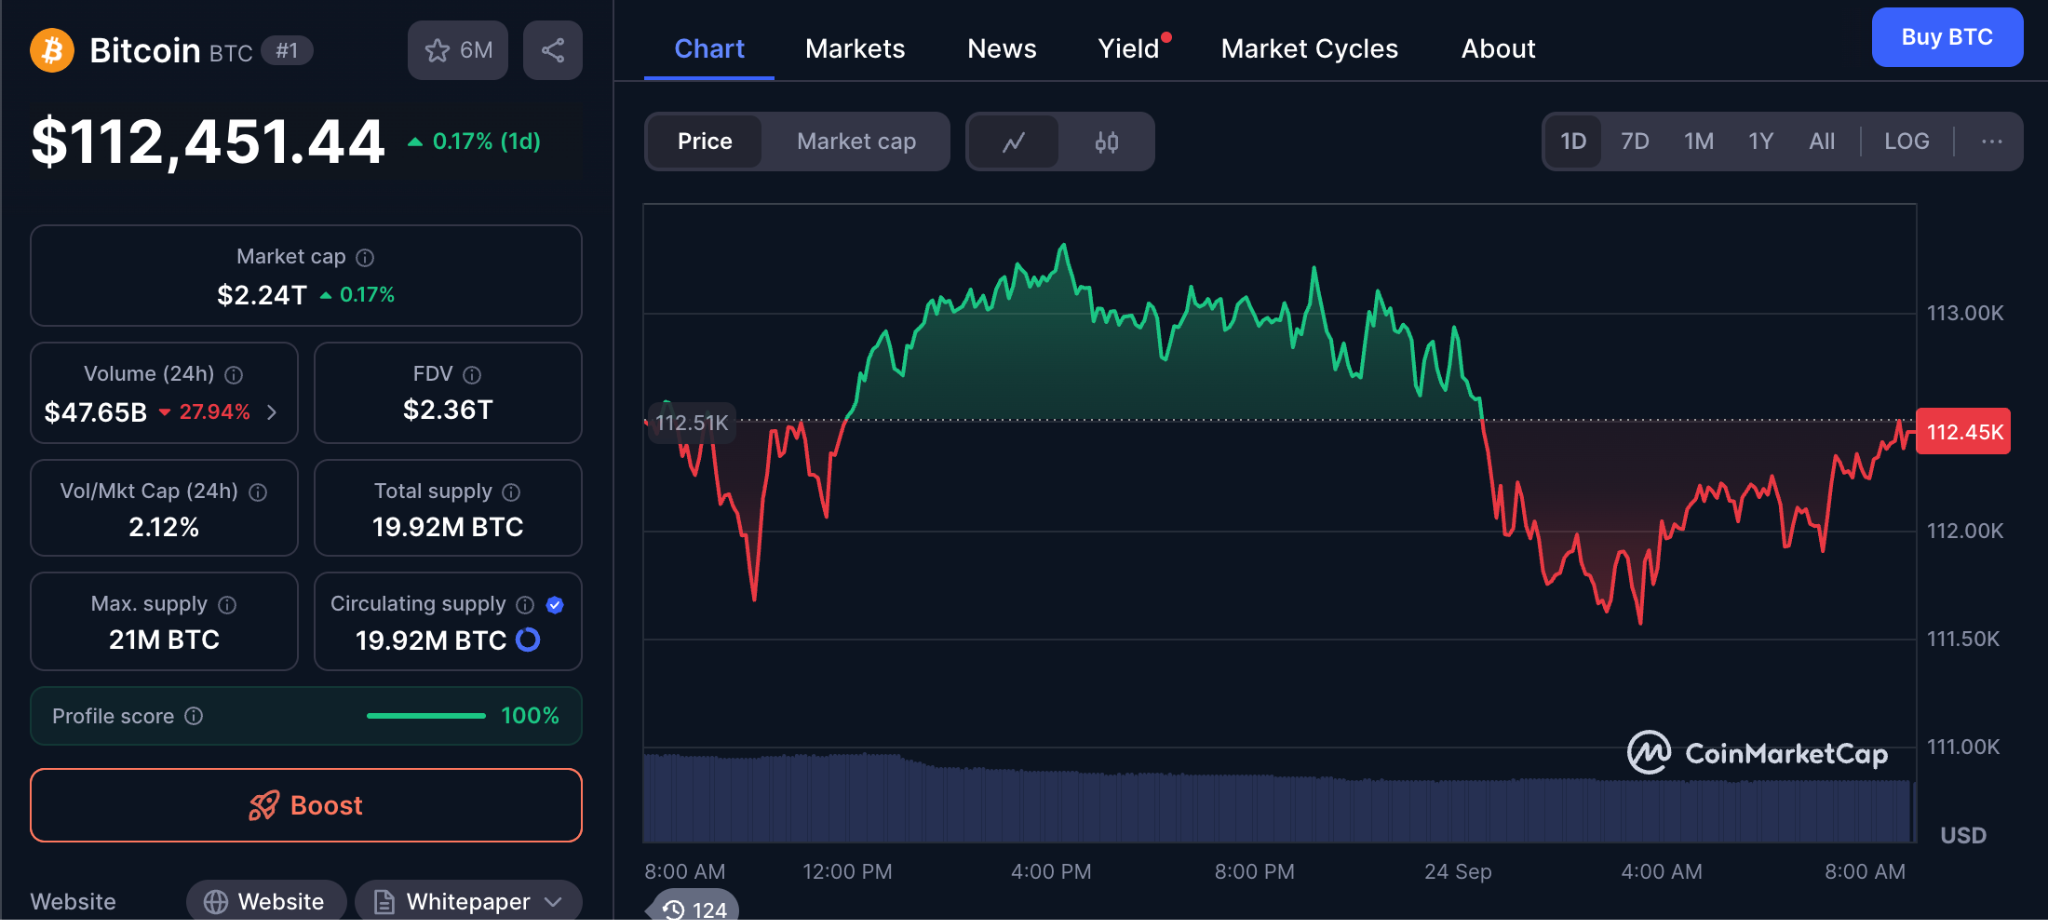
Task: Switch to line chart view icon
Action: point(1013,142)
